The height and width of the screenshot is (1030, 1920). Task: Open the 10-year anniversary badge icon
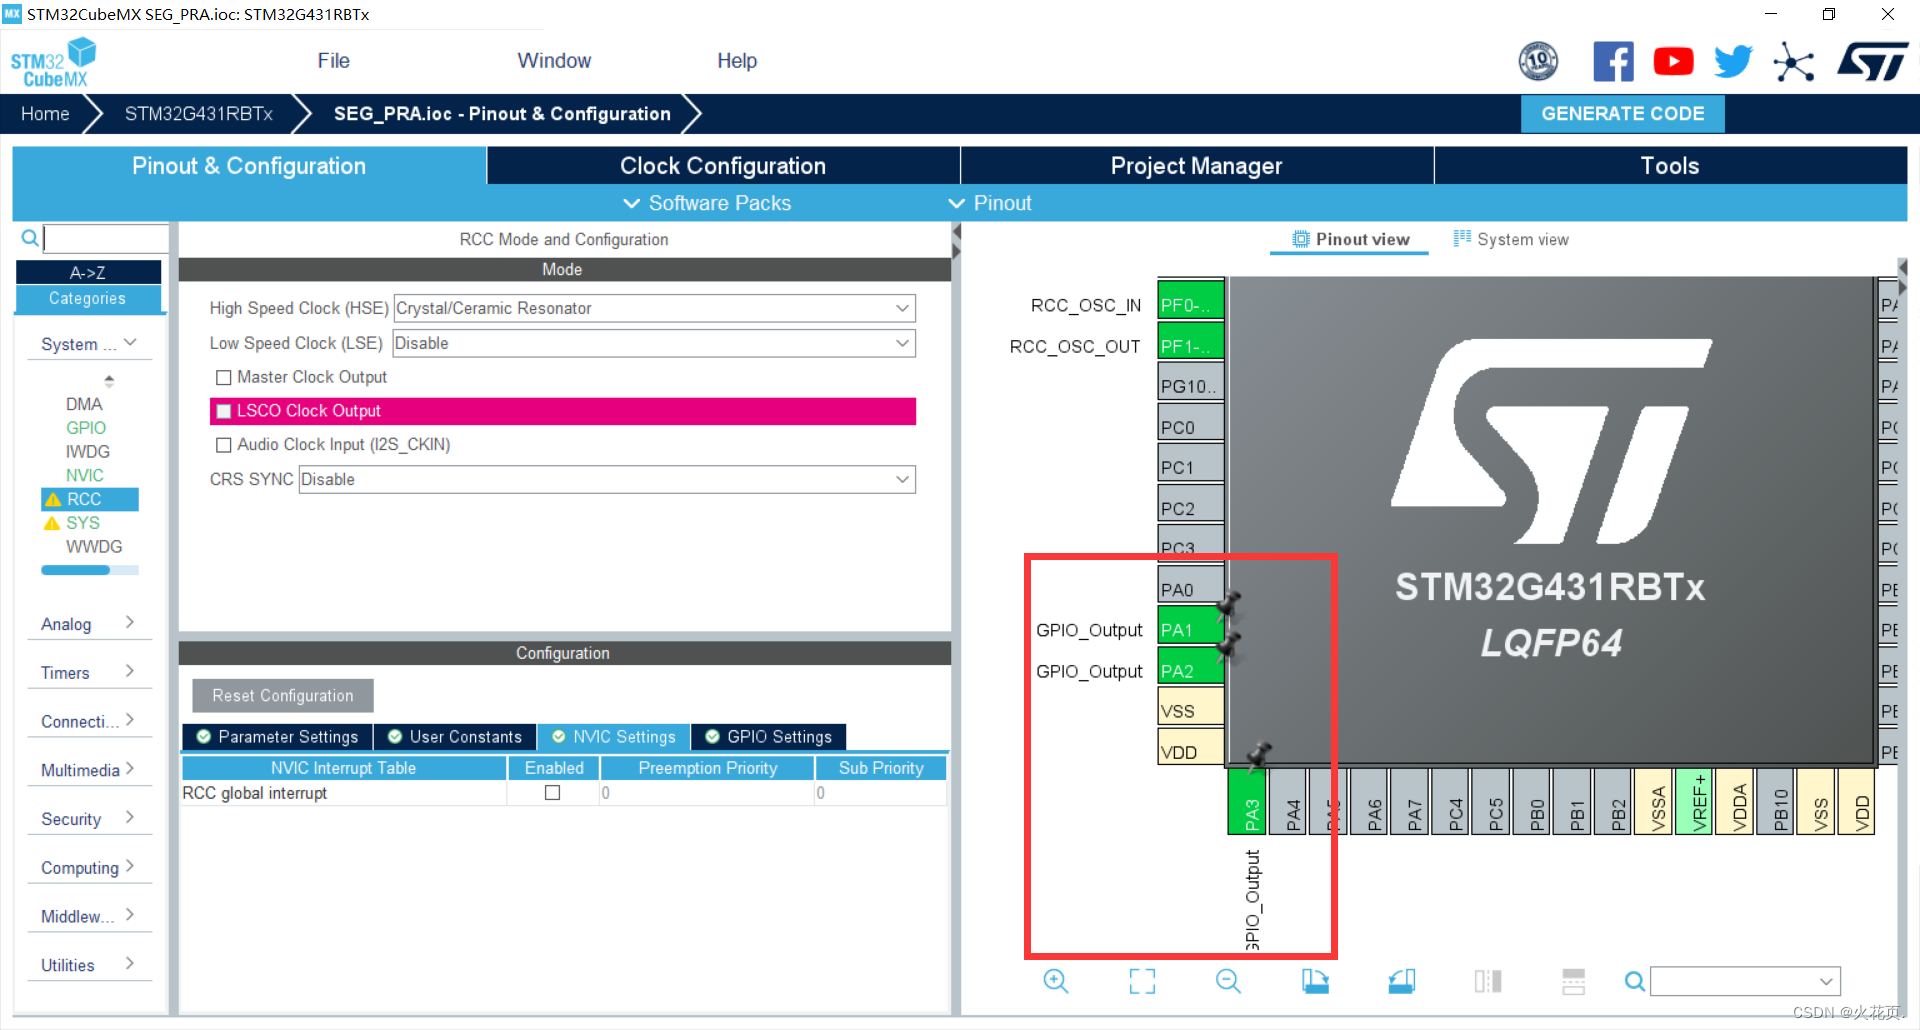click(1538, 62)
